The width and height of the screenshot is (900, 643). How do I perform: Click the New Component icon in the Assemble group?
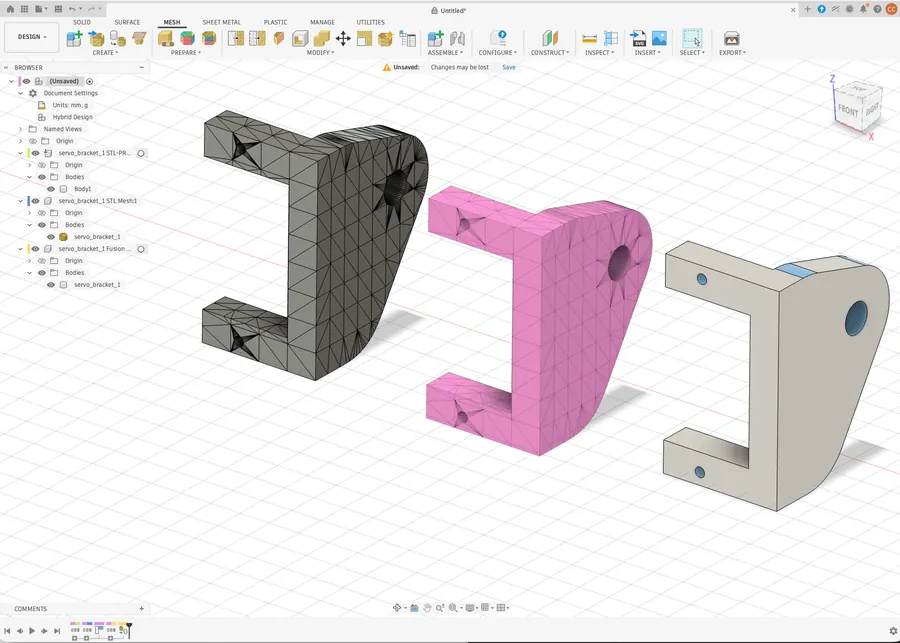point(436,38)
